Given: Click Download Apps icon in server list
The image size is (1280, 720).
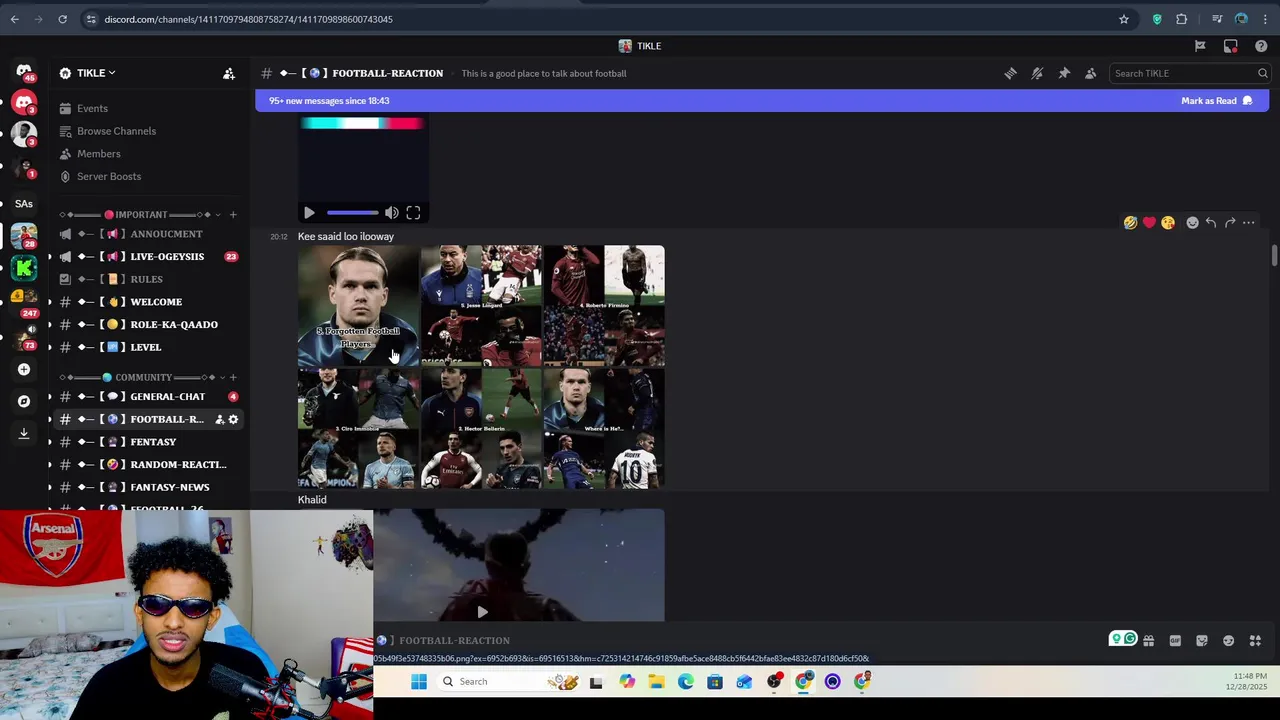Looking at the screenshot, I should tap(24, 433).
